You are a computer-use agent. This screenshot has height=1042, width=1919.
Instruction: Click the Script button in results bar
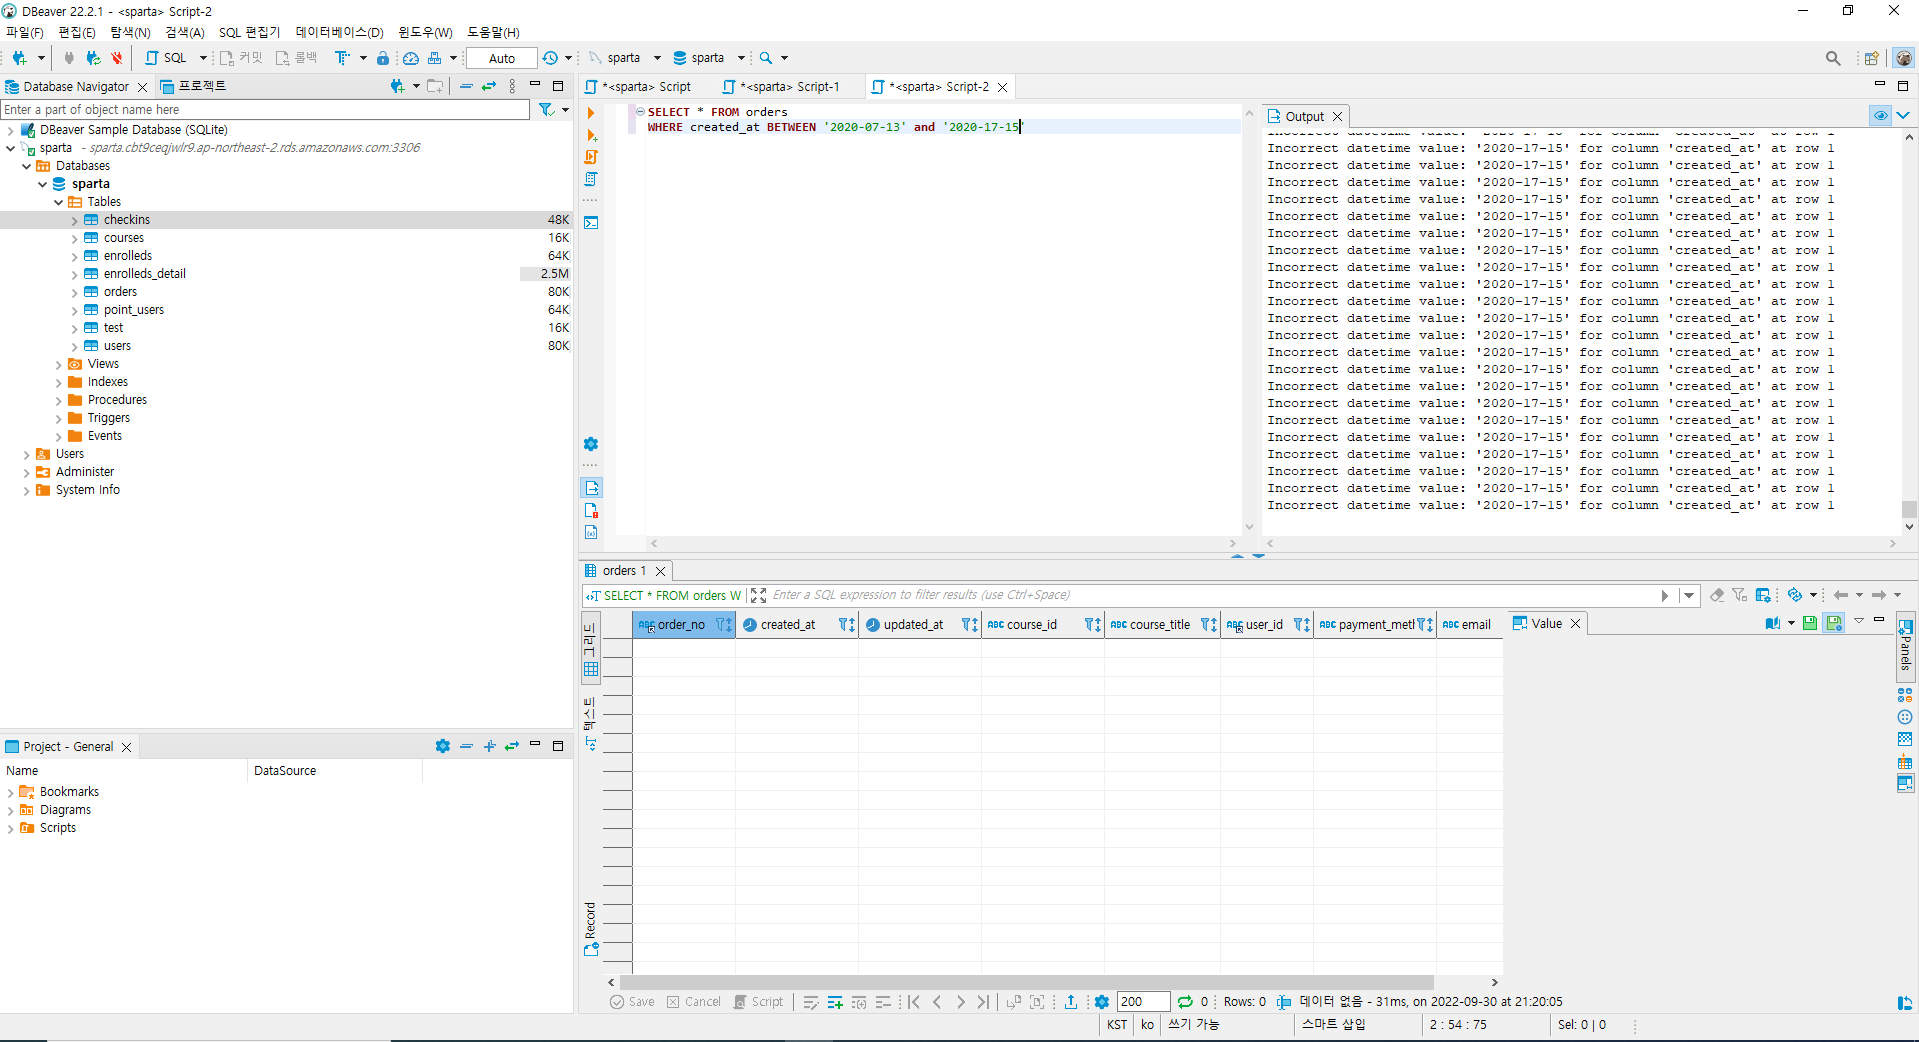pos(759,1002)
